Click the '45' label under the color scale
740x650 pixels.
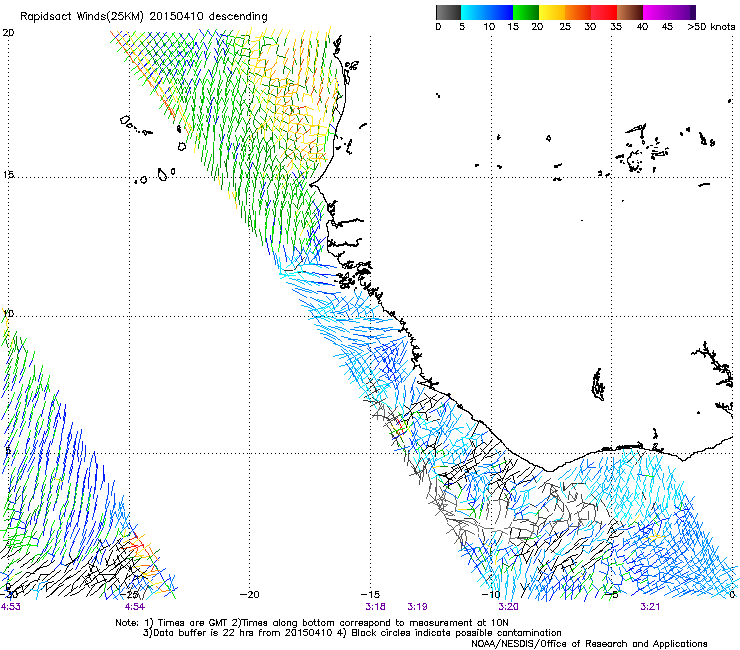point(667,27)
